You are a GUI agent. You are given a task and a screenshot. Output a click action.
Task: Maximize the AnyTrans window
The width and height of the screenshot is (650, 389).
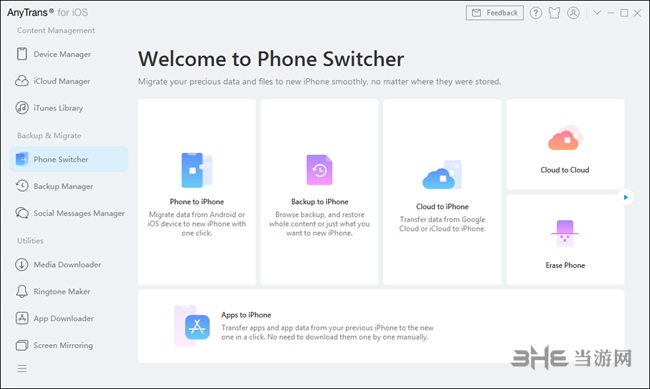(x=624, y=13)
